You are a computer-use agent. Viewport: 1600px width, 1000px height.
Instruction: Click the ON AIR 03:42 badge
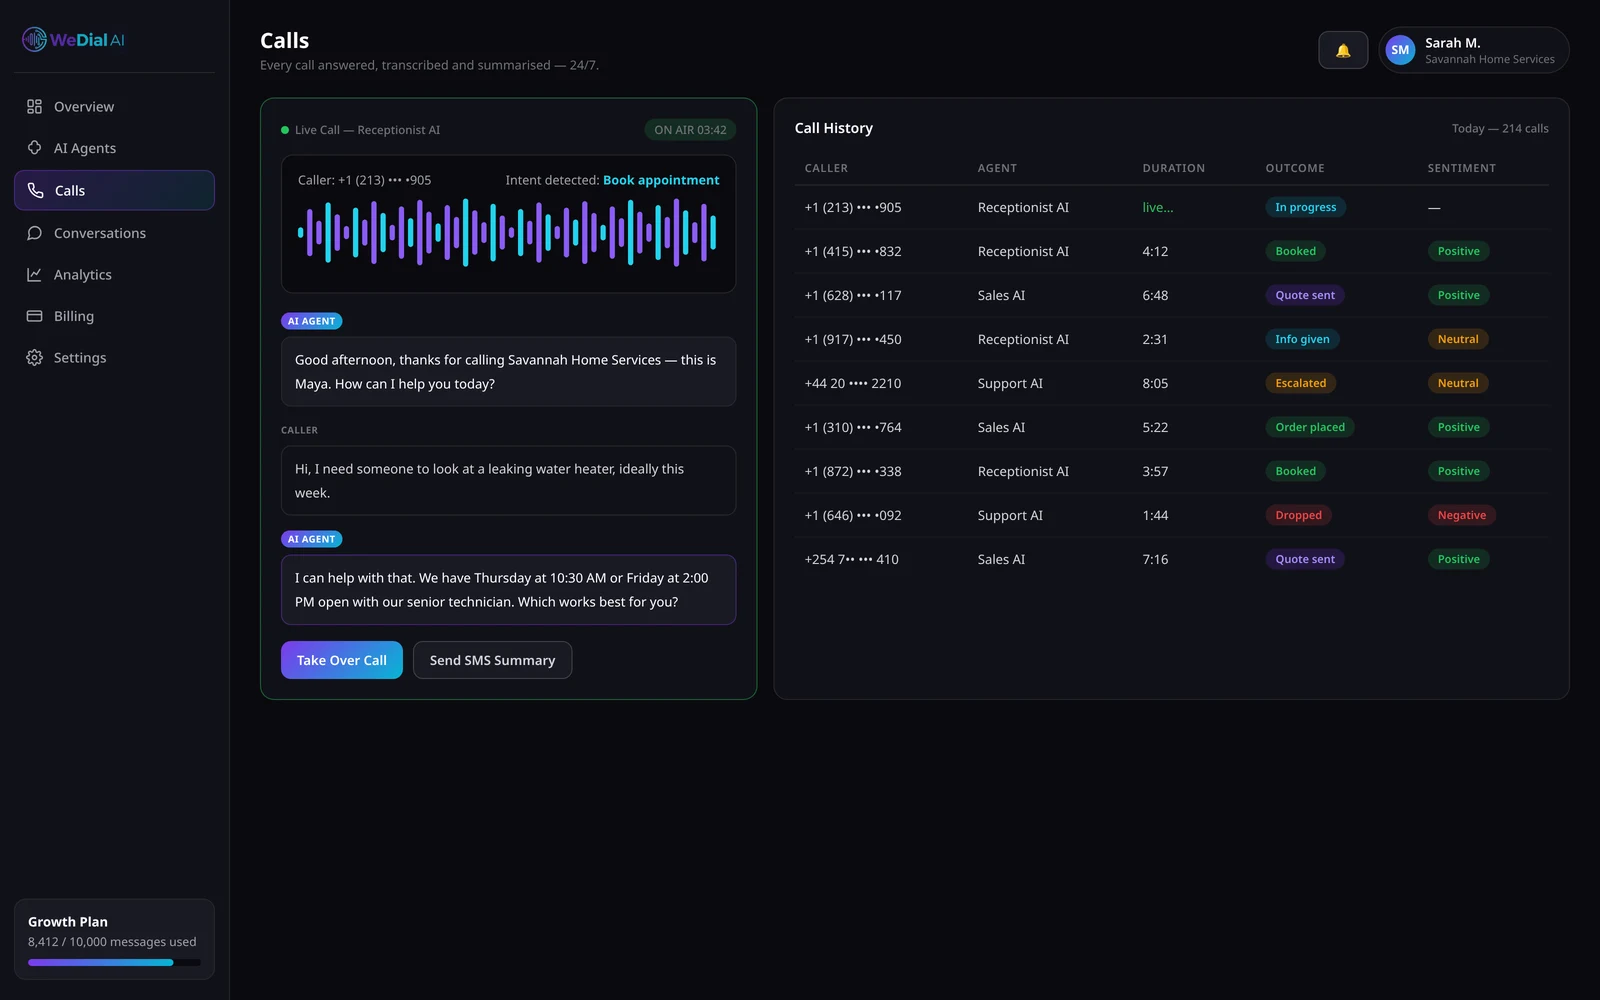click(690, 130)
